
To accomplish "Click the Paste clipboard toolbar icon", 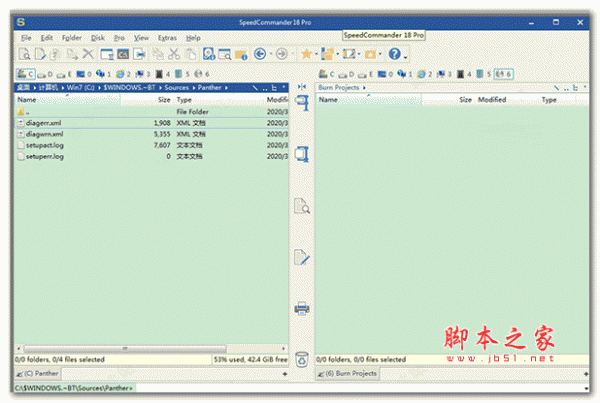I will click(190, 54).
